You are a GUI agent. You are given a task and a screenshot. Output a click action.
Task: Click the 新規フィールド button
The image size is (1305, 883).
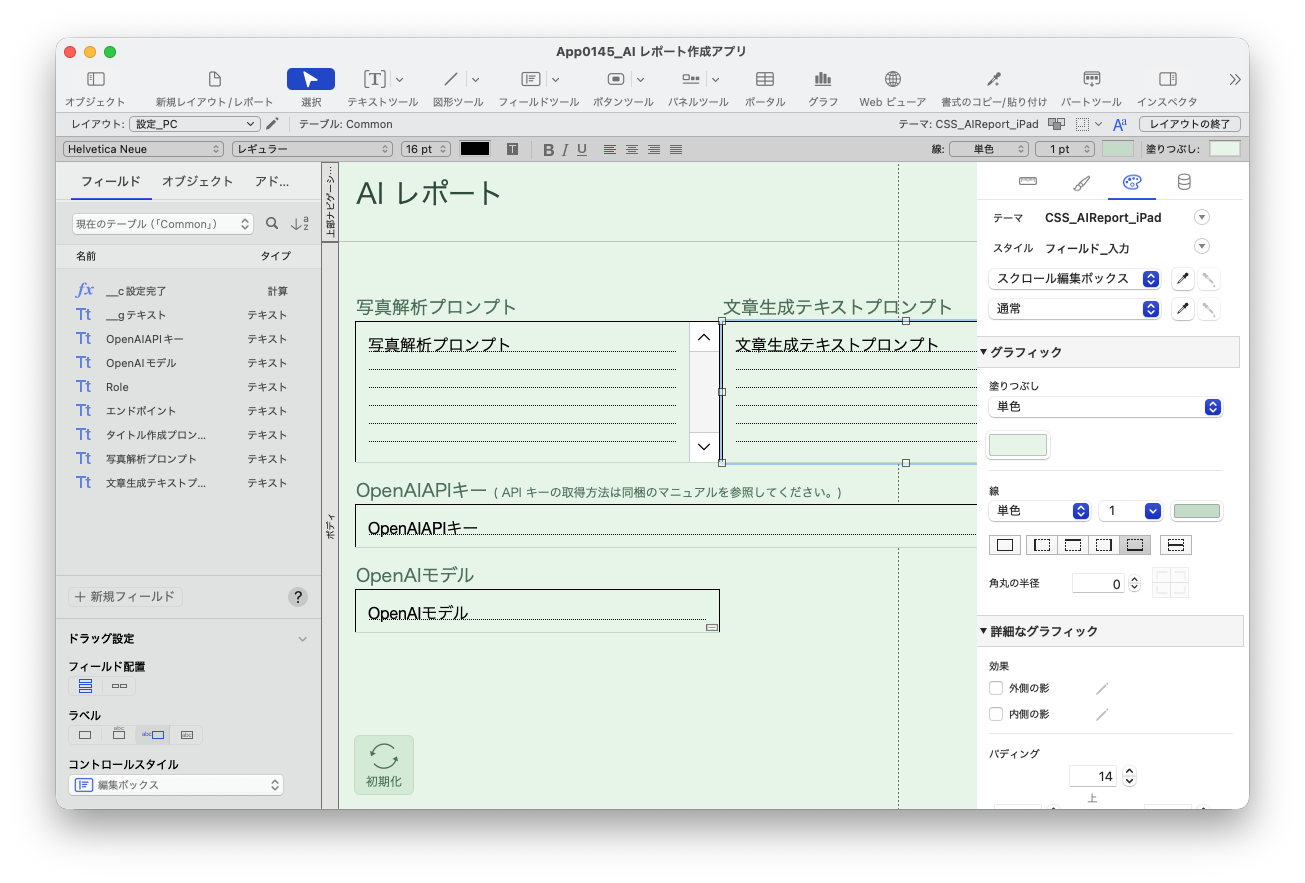tap(126, 597)
